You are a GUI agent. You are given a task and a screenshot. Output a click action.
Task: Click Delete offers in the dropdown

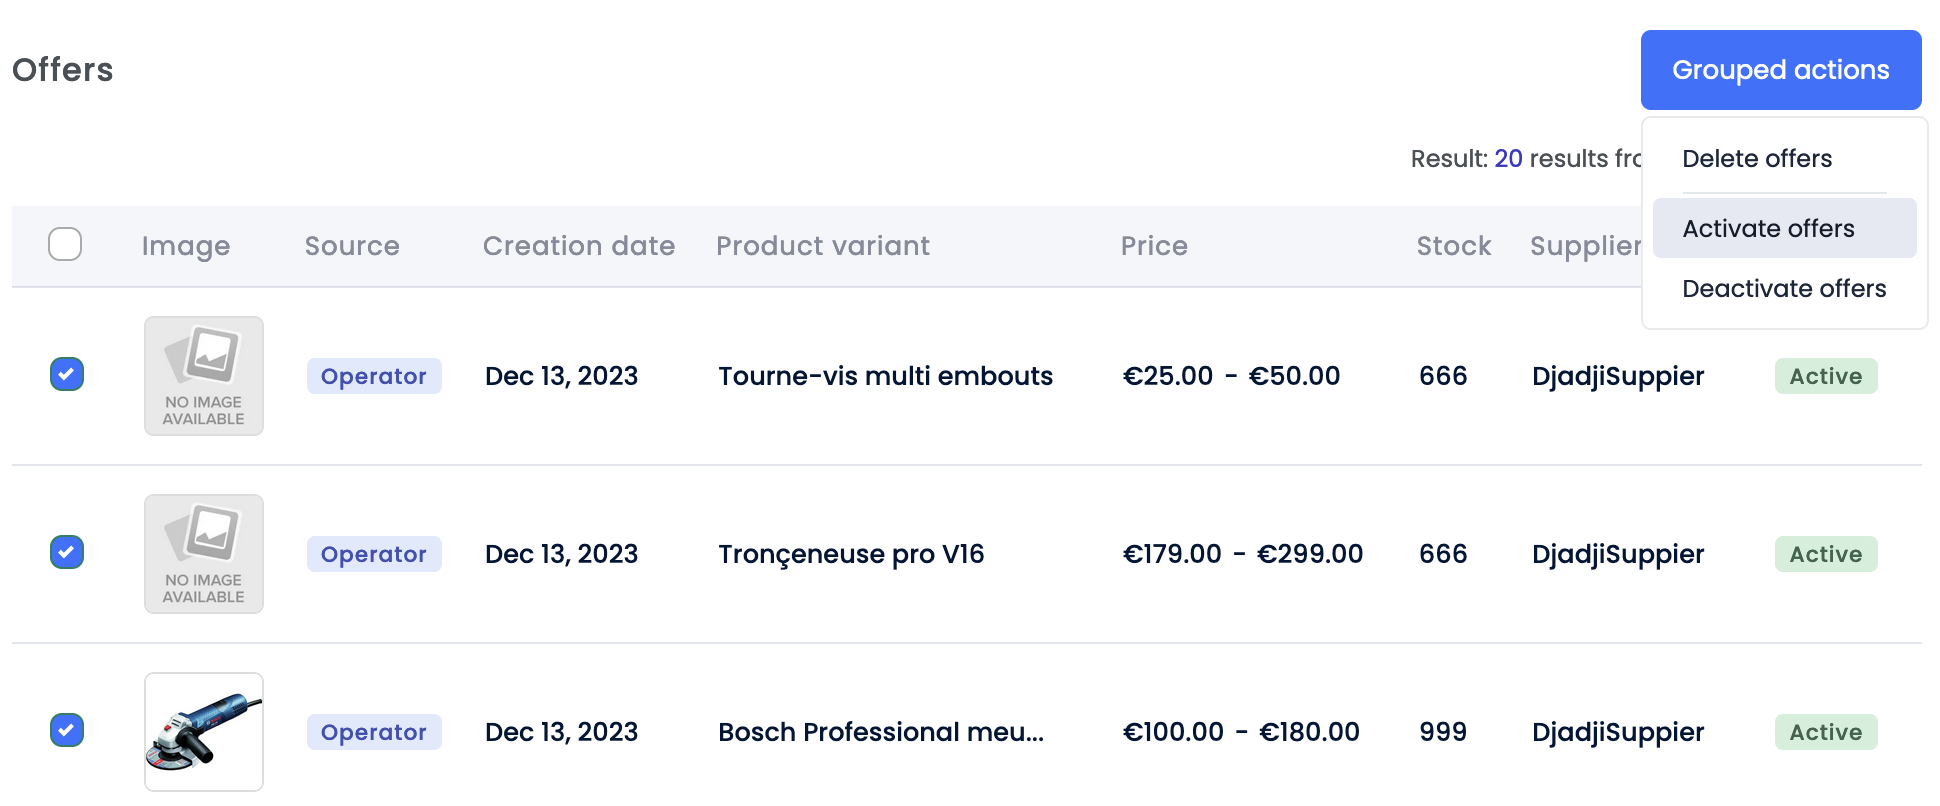point(1756,158)
